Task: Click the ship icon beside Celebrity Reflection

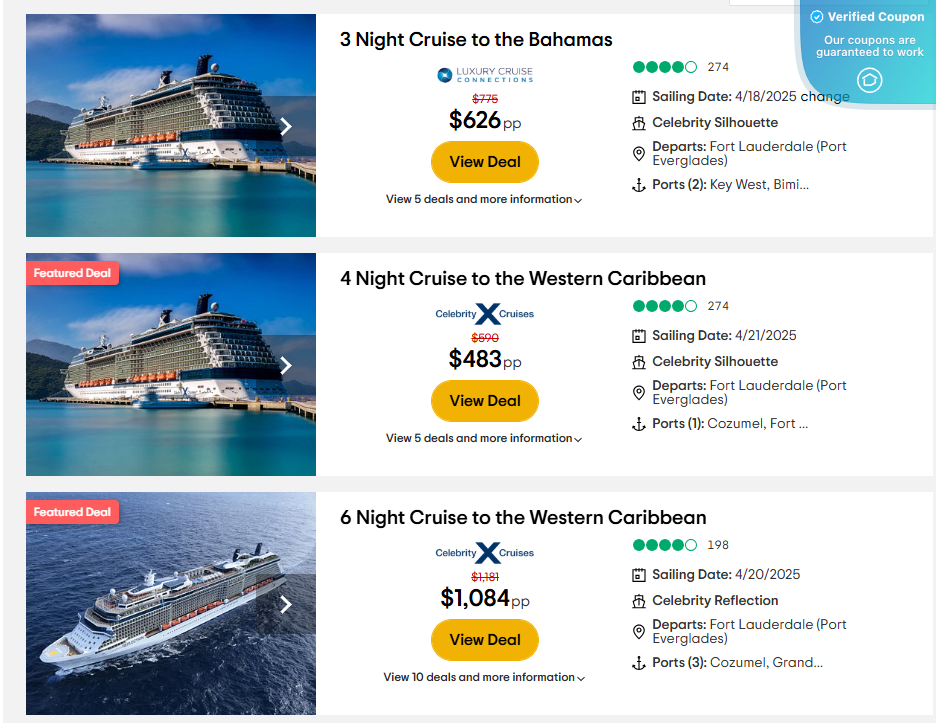Action: pyautogui.click(x=638, y=600)
